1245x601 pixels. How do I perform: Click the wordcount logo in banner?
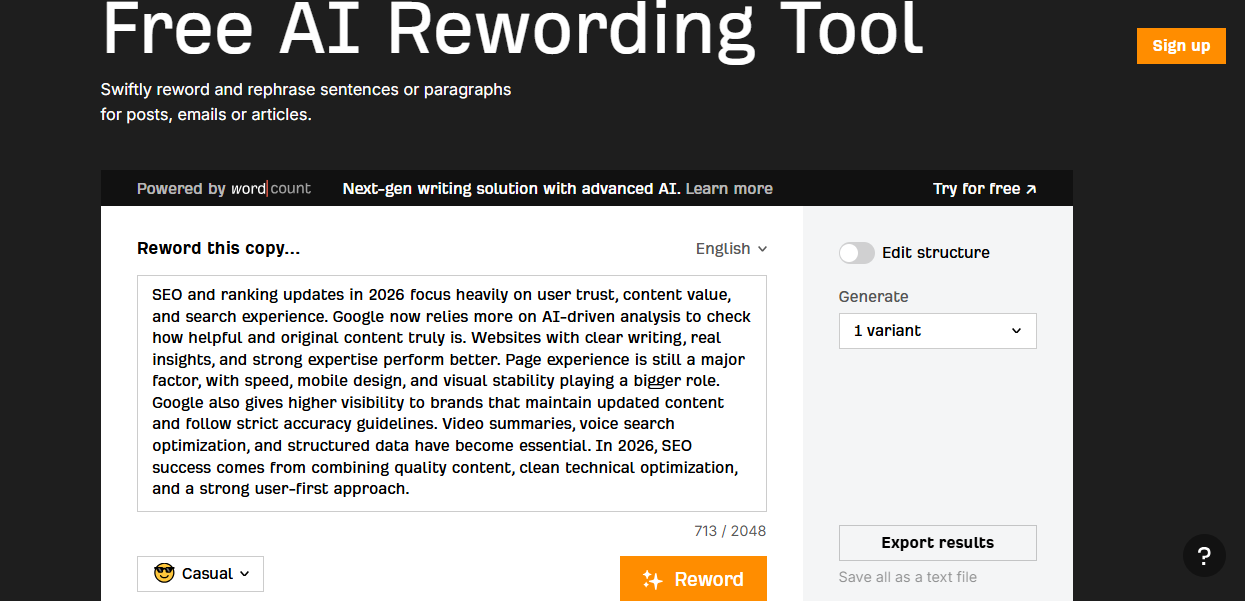click(271, 189)
